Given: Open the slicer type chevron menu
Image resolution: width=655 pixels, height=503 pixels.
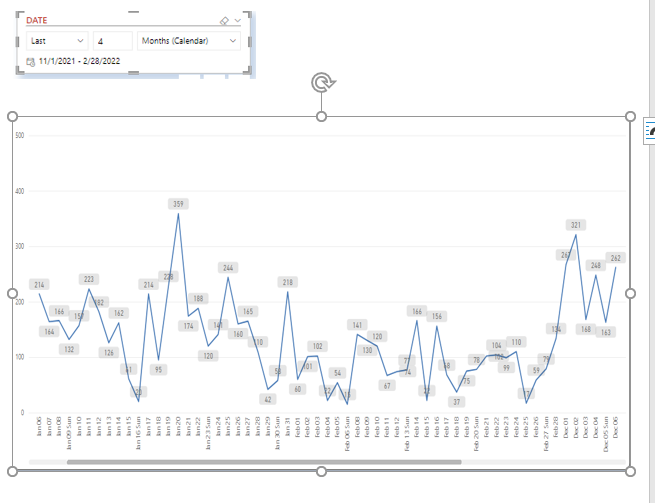Looking at the screenshot, I should point(238,20).
